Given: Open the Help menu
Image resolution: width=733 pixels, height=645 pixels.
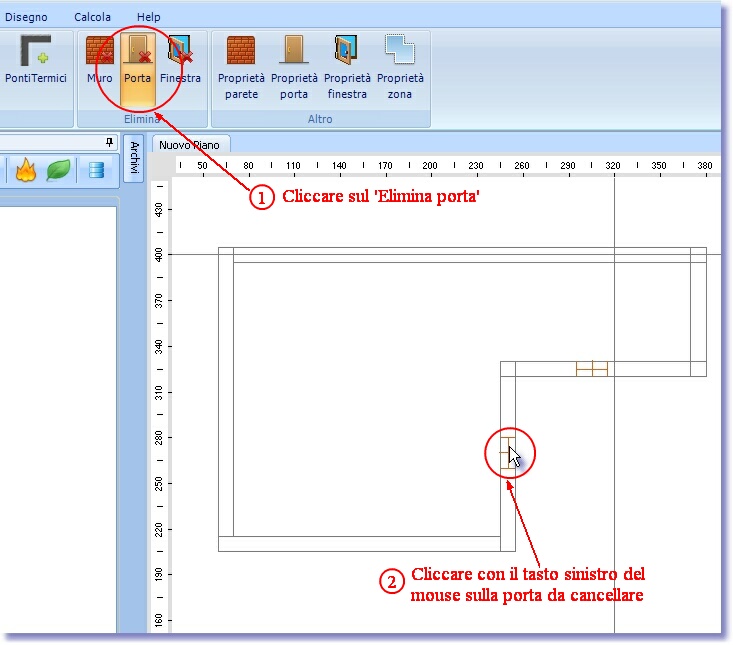Looking at the screenshot, I should click(149, 17).
